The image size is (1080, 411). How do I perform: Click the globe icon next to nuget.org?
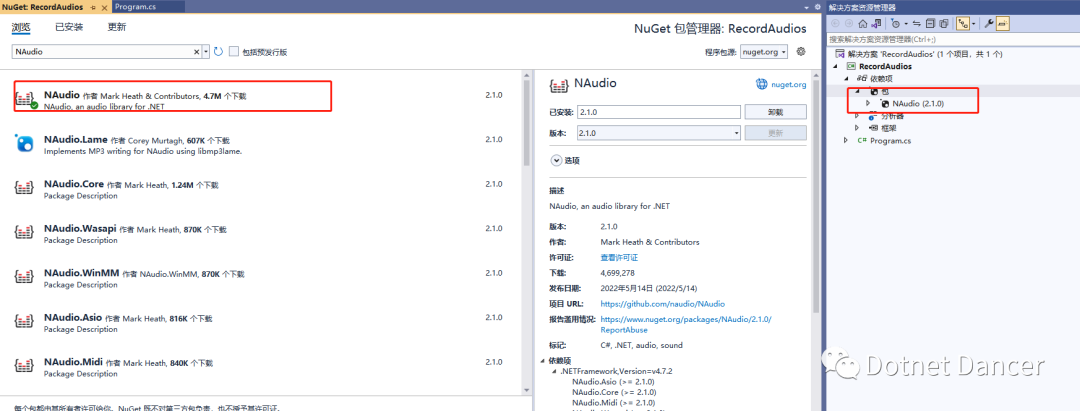click(x=761, y=84)
